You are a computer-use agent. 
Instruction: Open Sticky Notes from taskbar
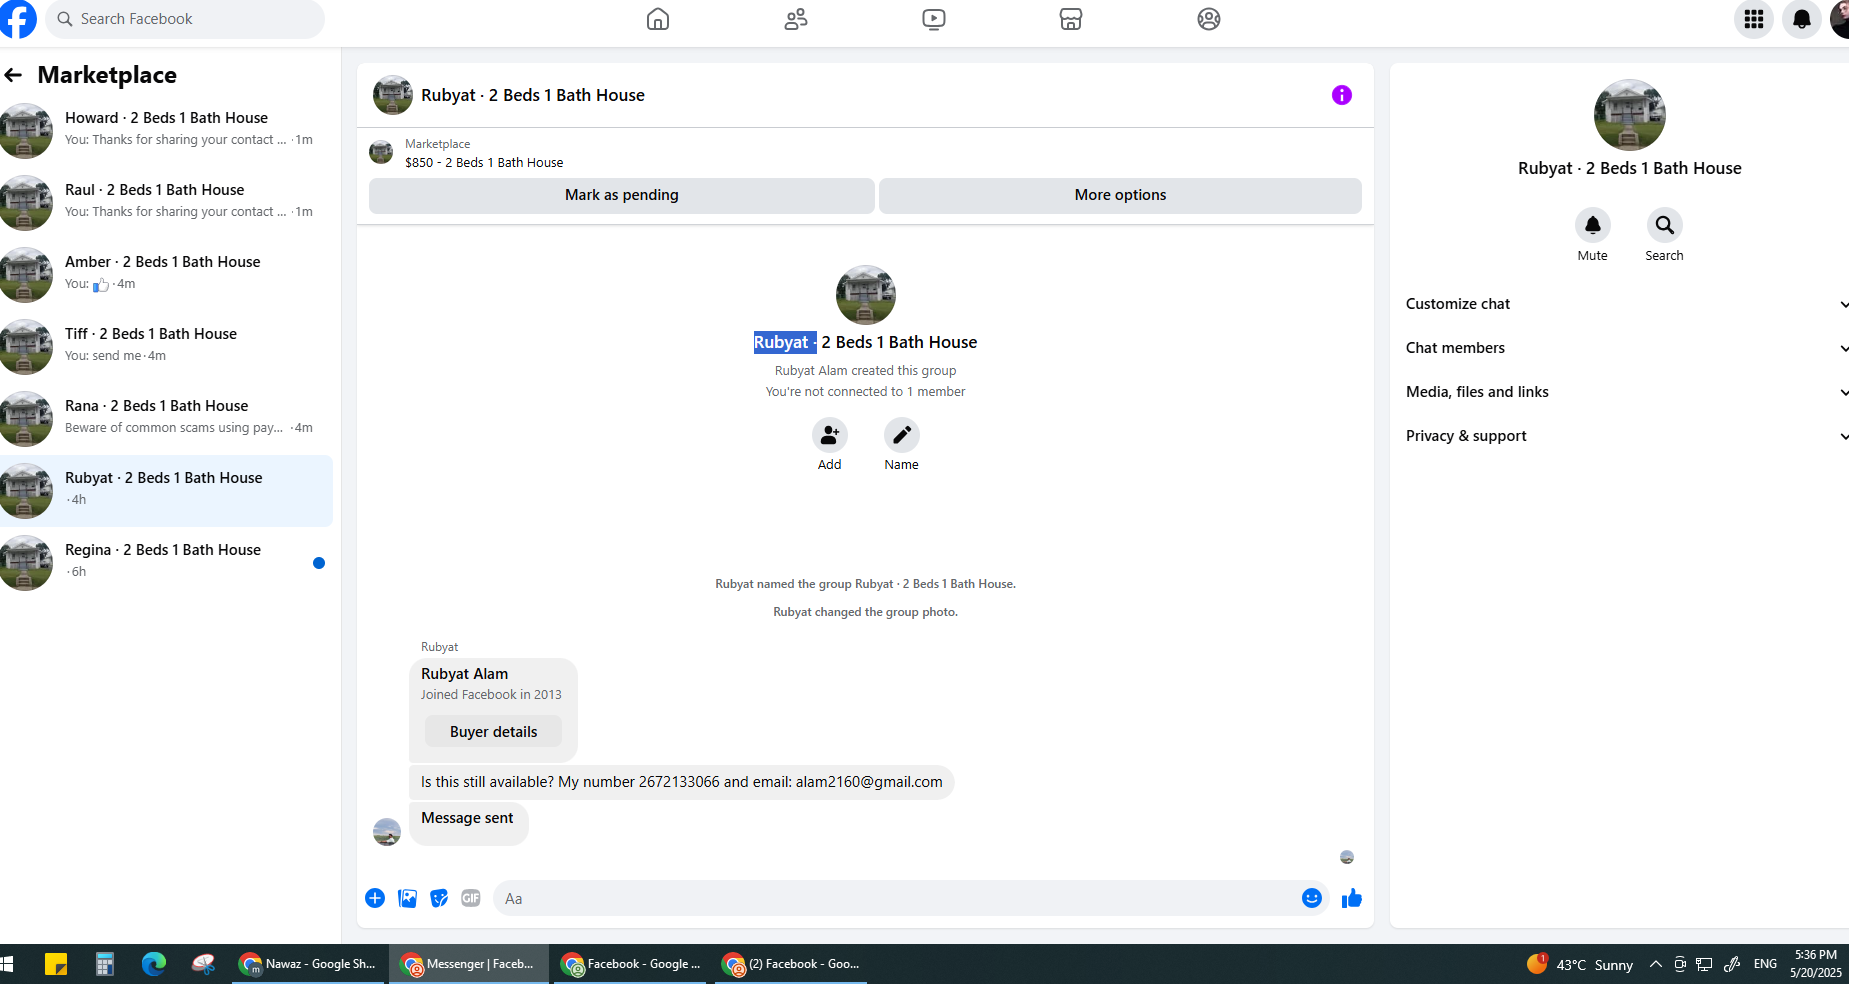[x=56, y=964]
